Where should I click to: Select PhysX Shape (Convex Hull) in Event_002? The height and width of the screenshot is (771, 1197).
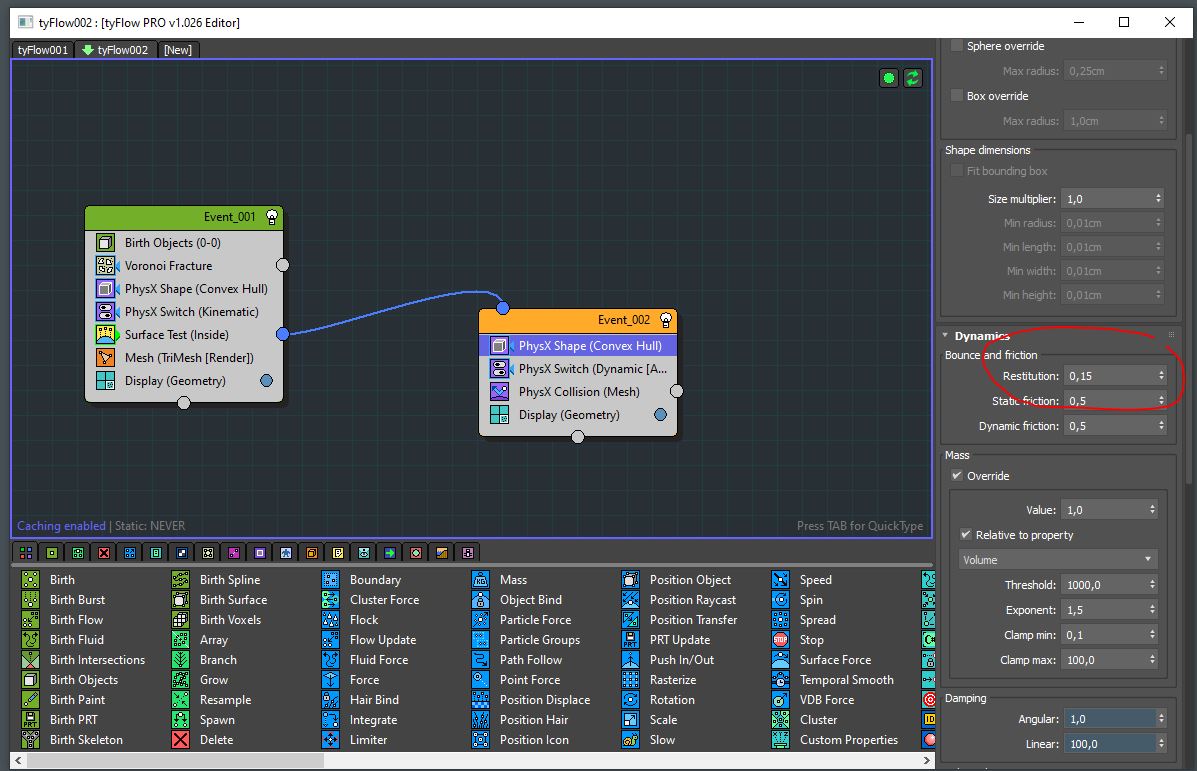coord(578,346)
